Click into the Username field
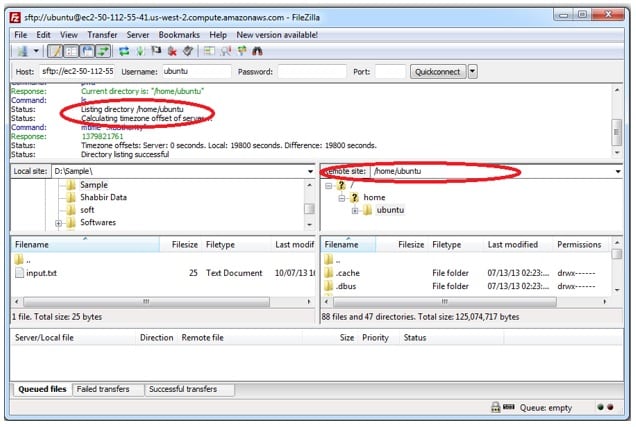 pos(197,71)
